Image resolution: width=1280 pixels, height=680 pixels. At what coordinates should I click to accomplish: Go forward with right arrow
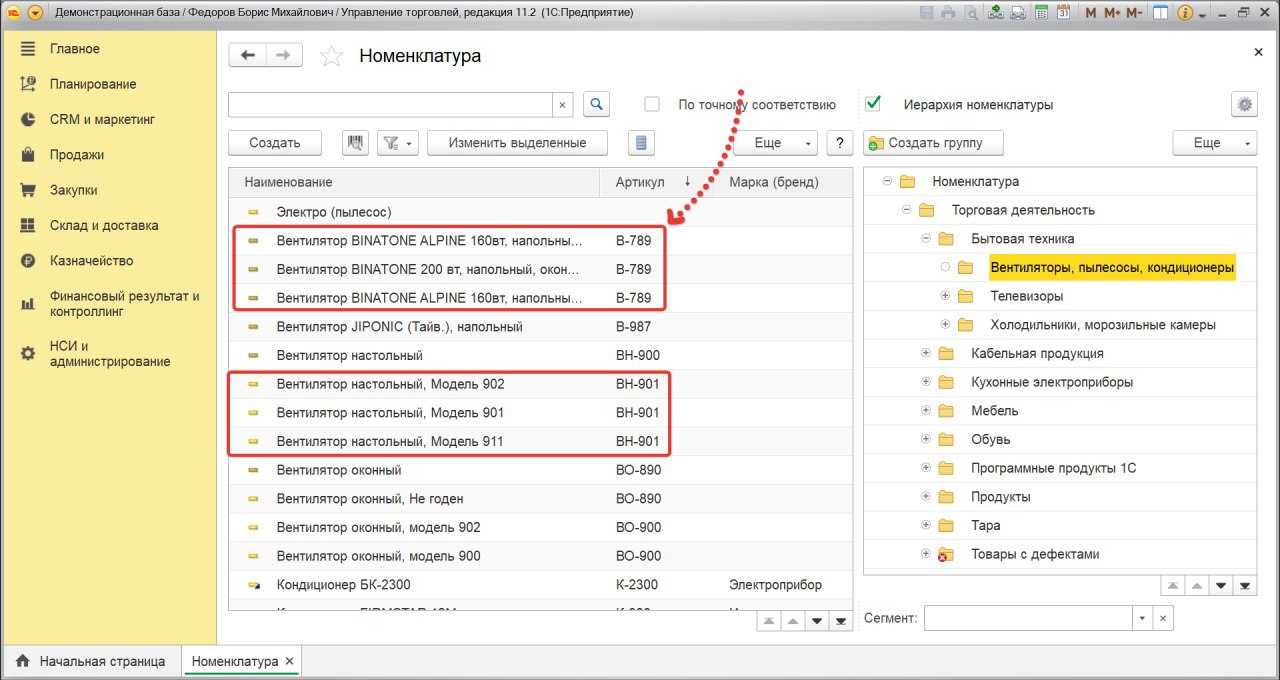pyautogui.click(x=284, y=55)
